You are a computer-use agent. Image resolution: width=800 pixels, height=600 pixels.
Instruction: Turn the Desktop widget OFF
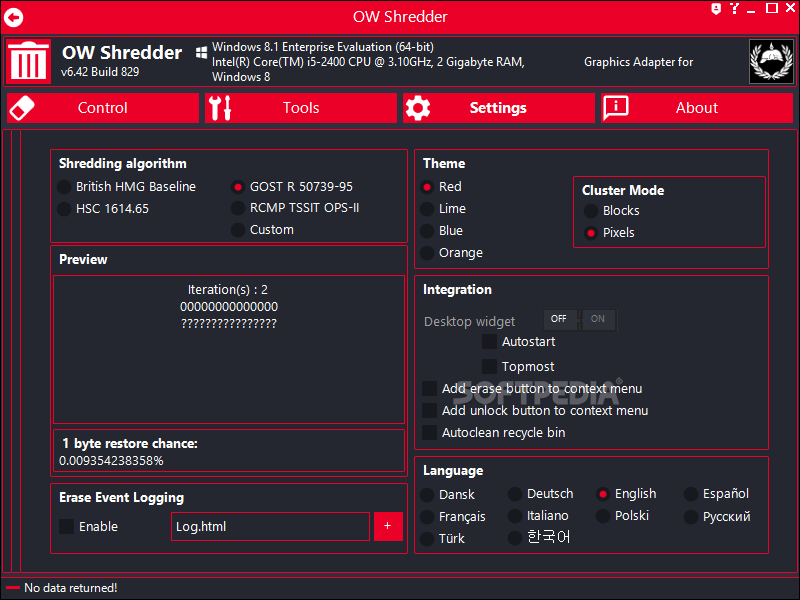560,319
